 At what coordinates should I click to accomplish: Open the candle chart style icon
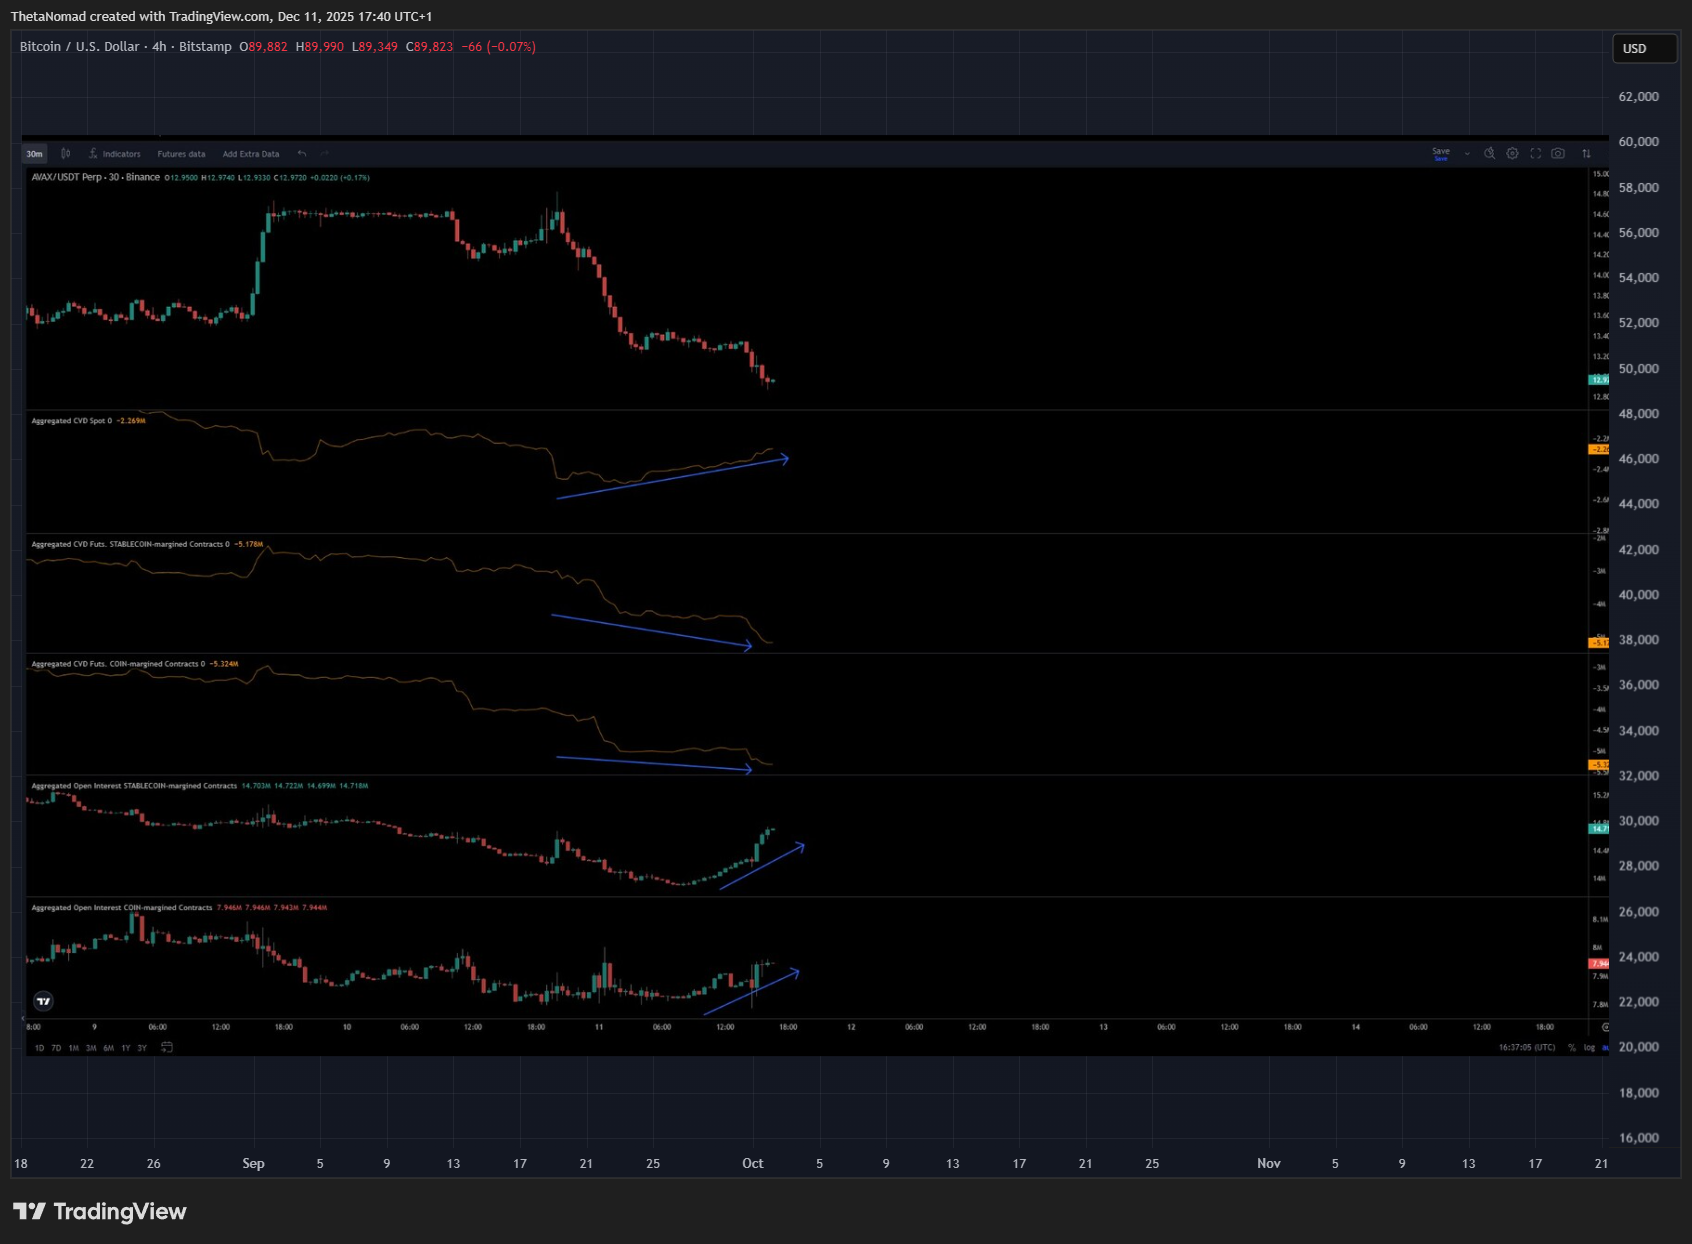[x=65, y=154]
